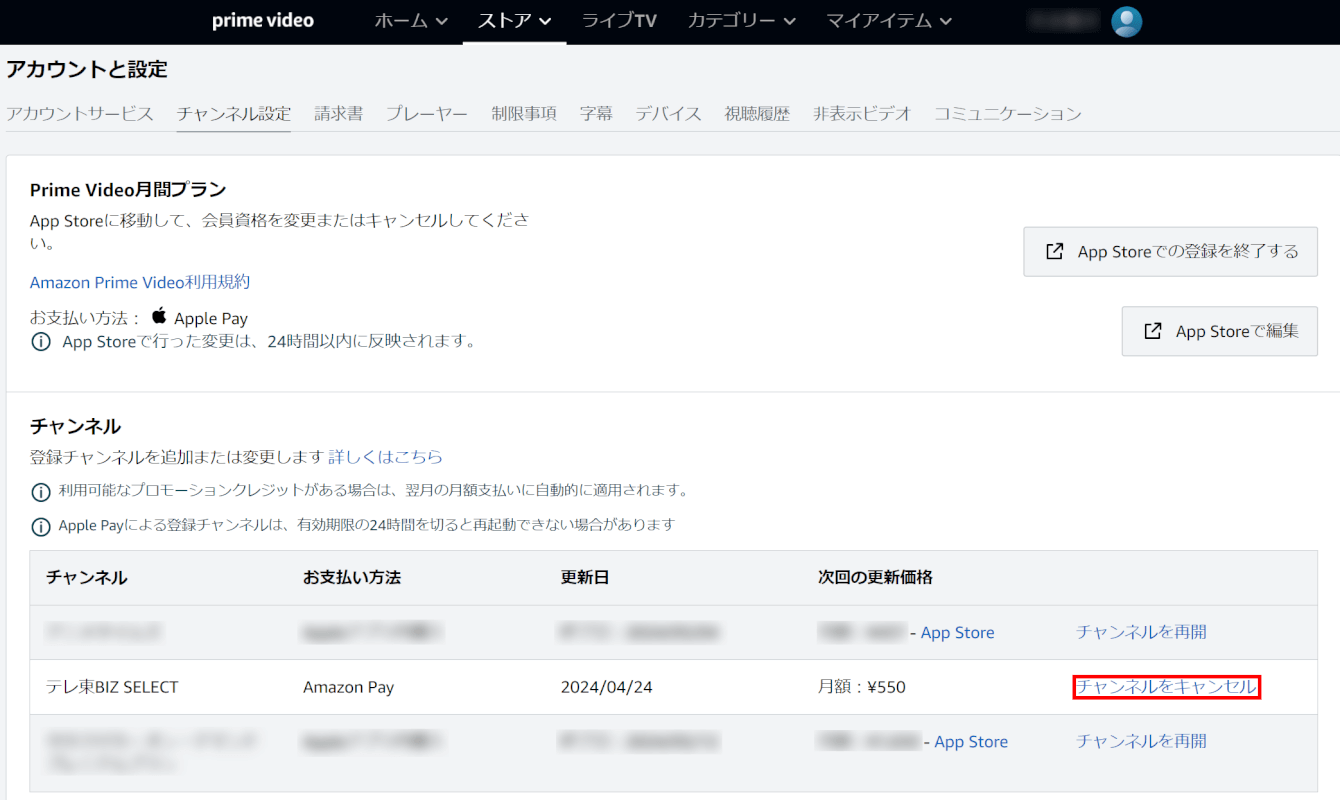Click the 2024/04/24 renewal date
The height and width of the screenshot is (800, 1340).
point(606,687)
